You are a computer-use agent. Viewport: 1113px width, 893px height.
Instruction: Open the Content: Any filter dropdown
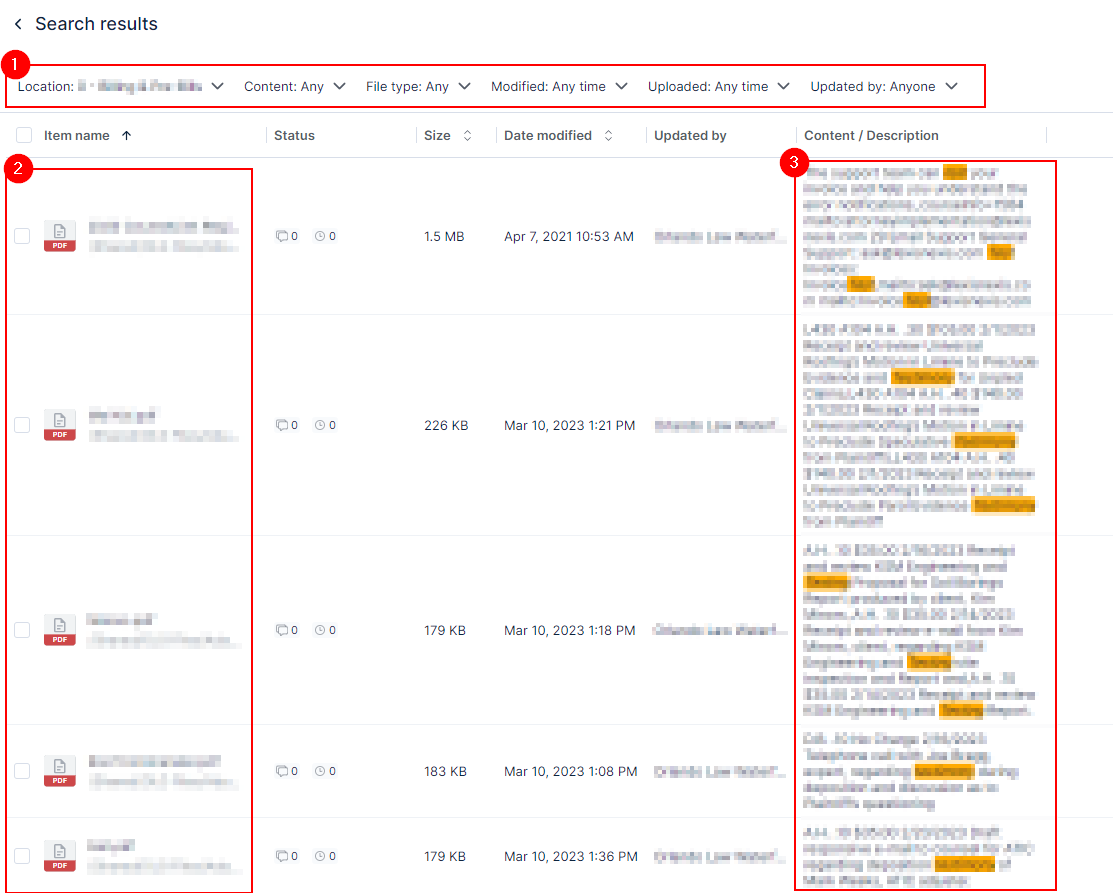coord(294,86)
